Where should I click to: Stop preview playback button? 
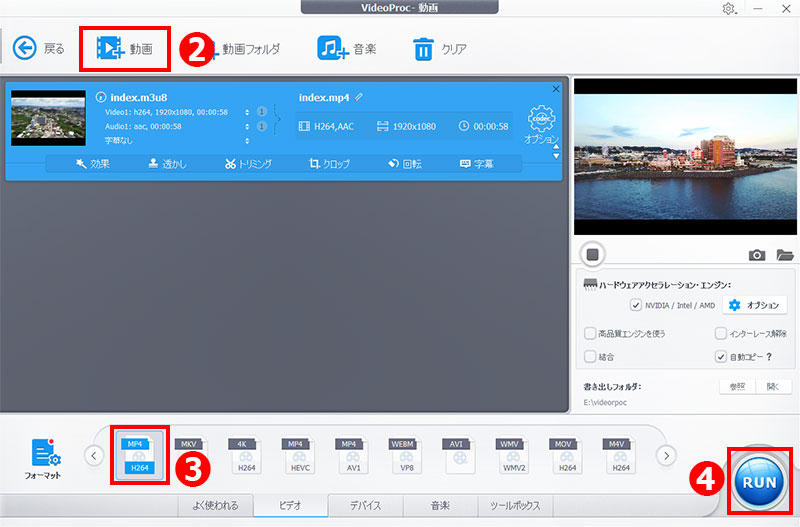[x=592, y=254]
